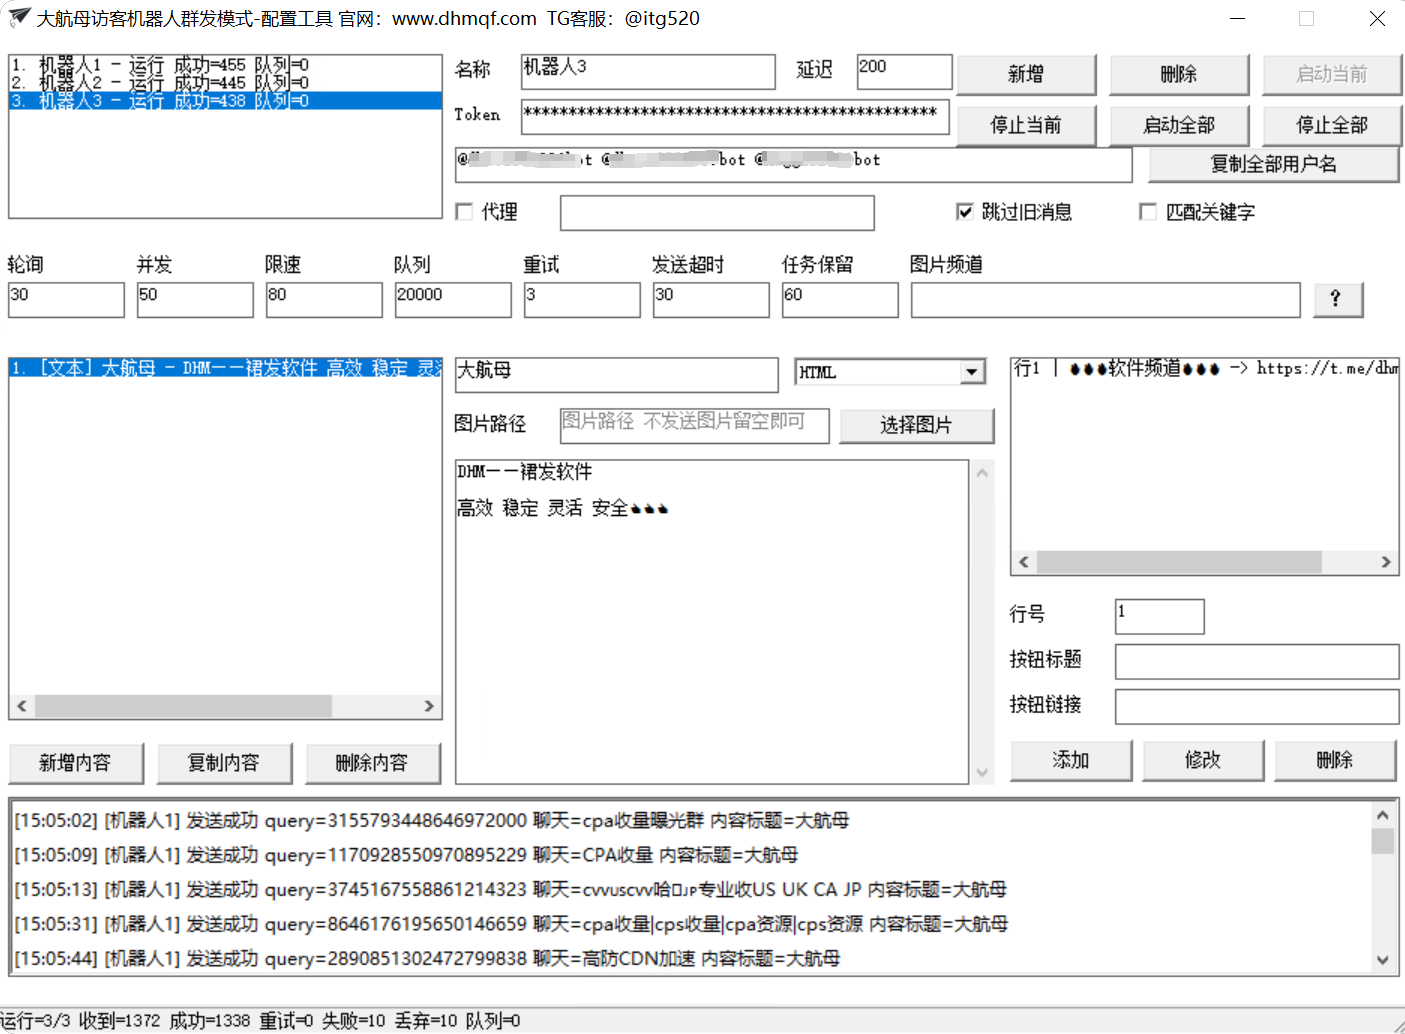
Task: Click the 发送超时 field with value 30
Action: coord(711,300)
